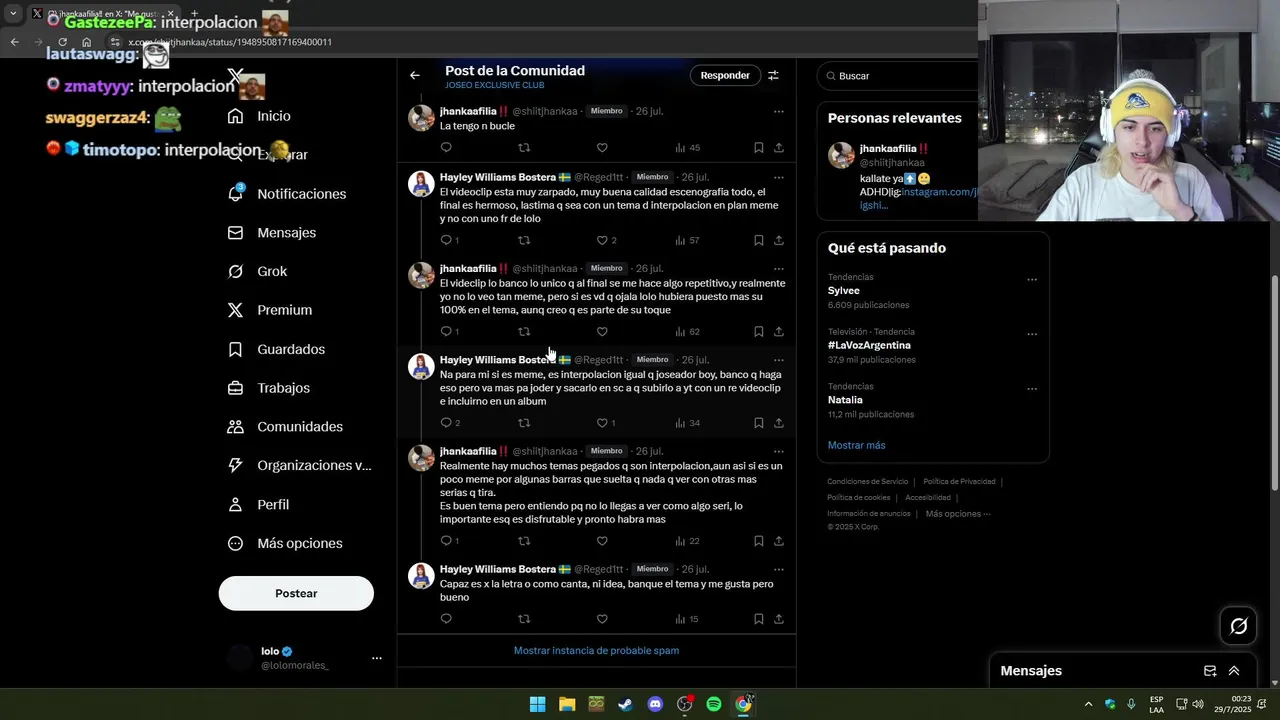Expand Más opciones in the sidebar
This screenshot has width=1280, height=720.
tap(285, 543)
